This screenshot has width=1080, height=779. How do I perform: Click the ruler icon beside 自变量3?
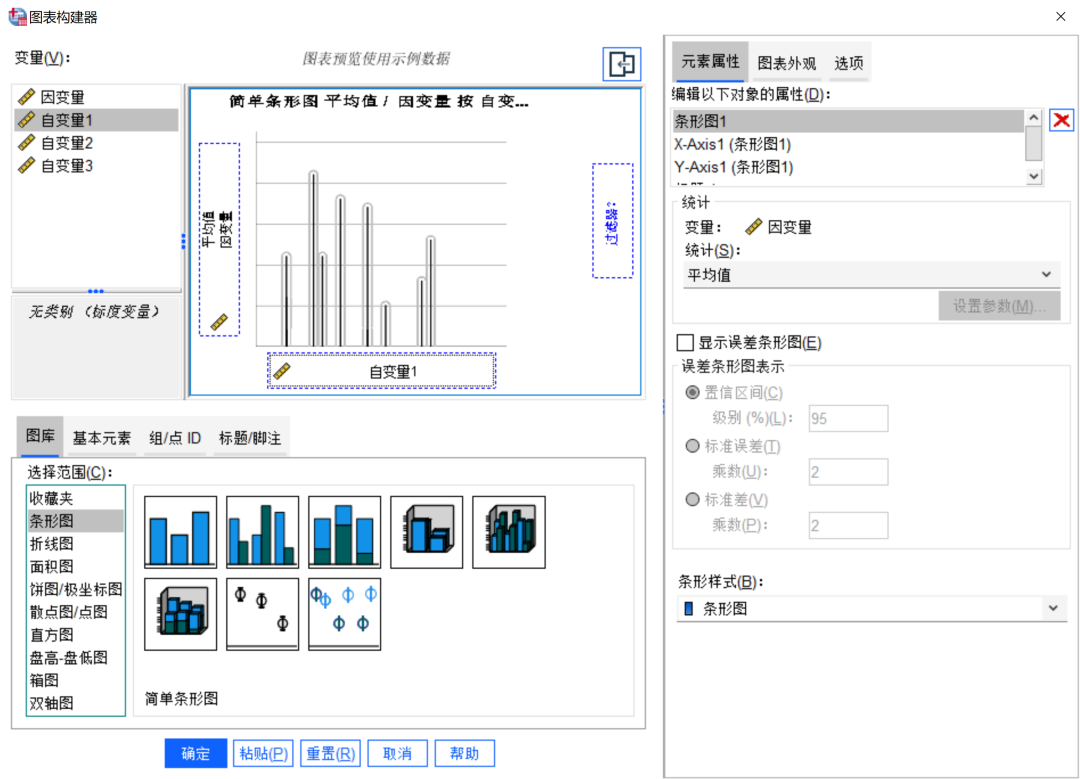(26, 165)
